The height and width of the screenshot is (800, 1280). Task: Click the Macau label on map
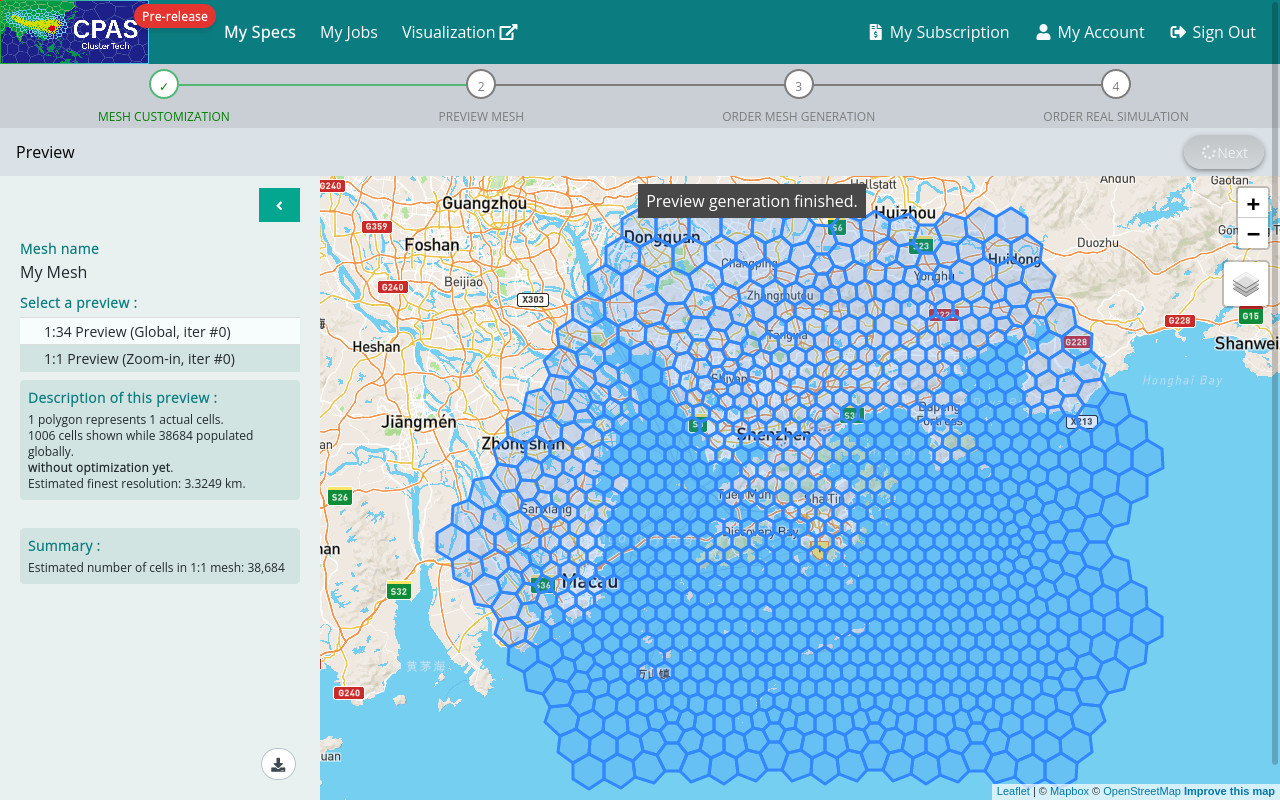(590, 581)
